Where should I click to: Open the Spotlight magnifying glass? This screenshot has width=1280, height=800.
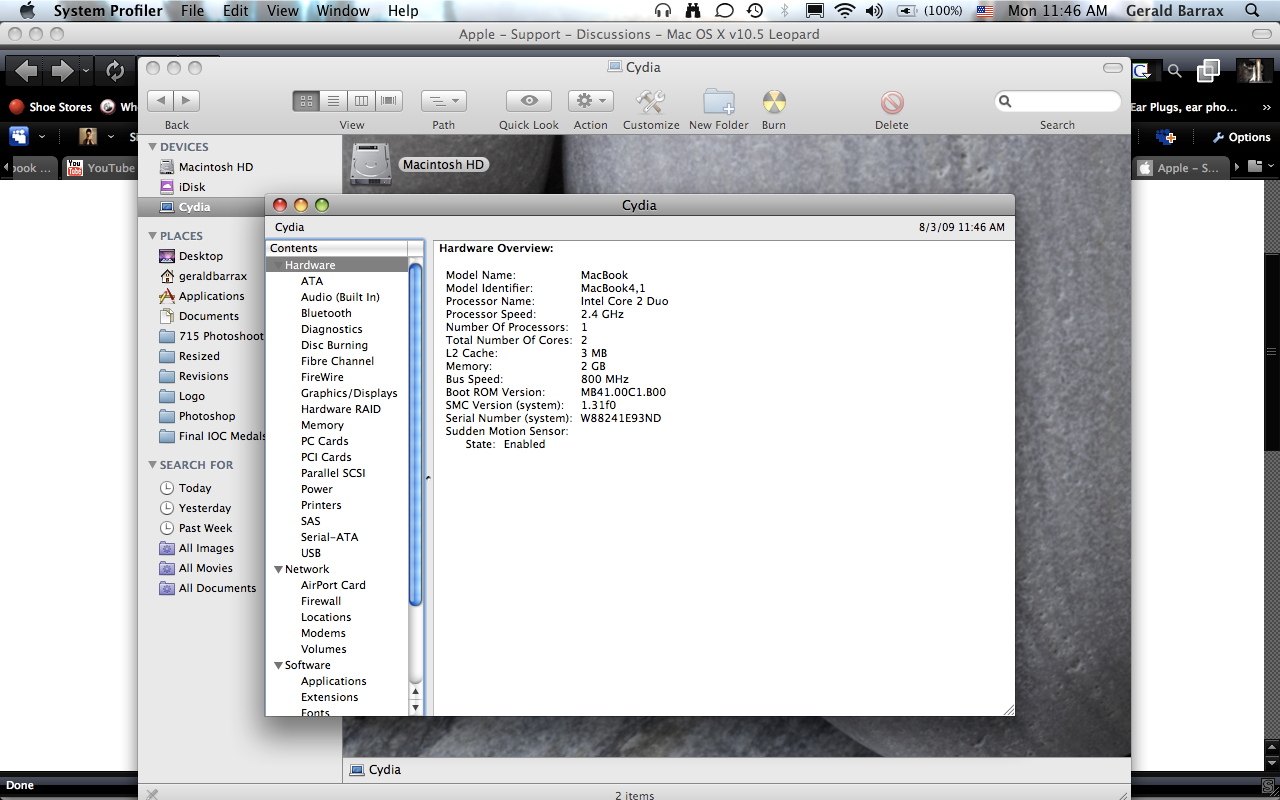point(1252,11)
